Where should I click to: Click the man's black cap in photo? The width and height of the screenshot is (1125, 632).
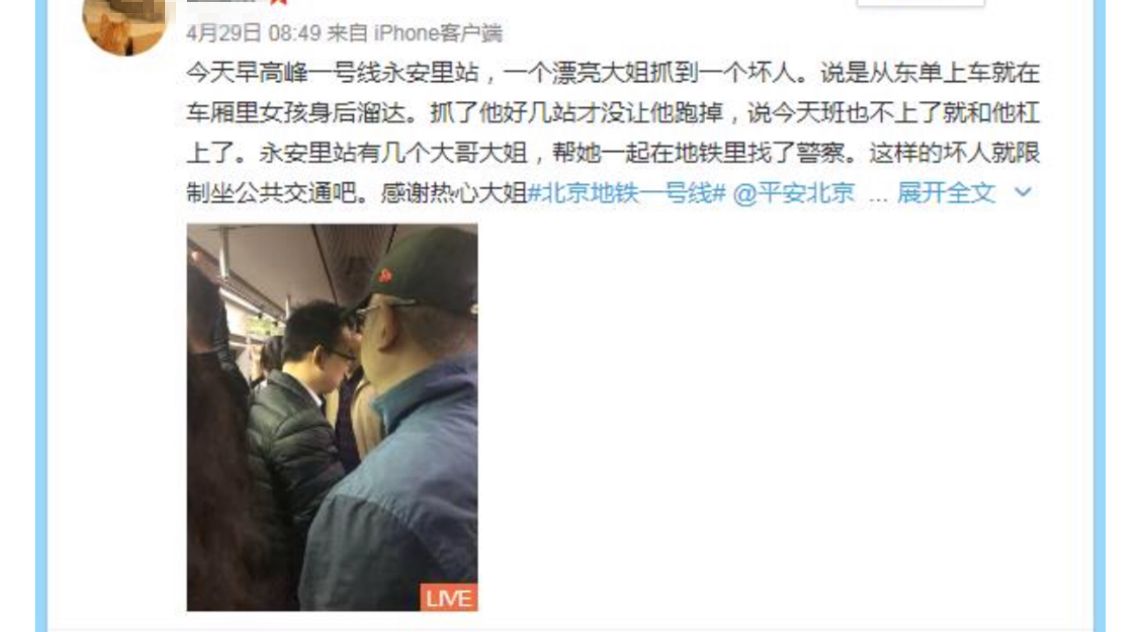[423, 269]
